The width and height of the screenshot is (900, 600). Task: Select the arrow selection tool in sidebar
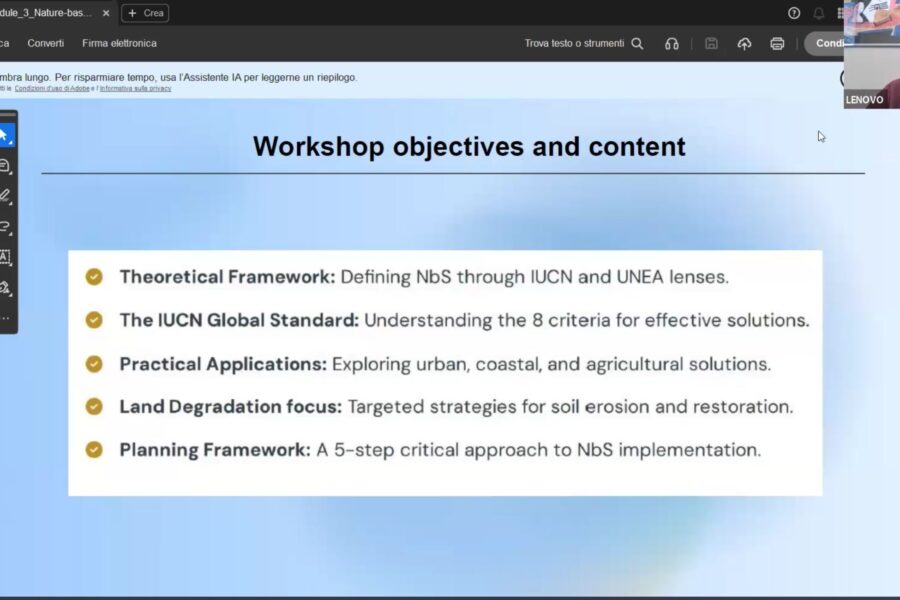coord(5,136)
